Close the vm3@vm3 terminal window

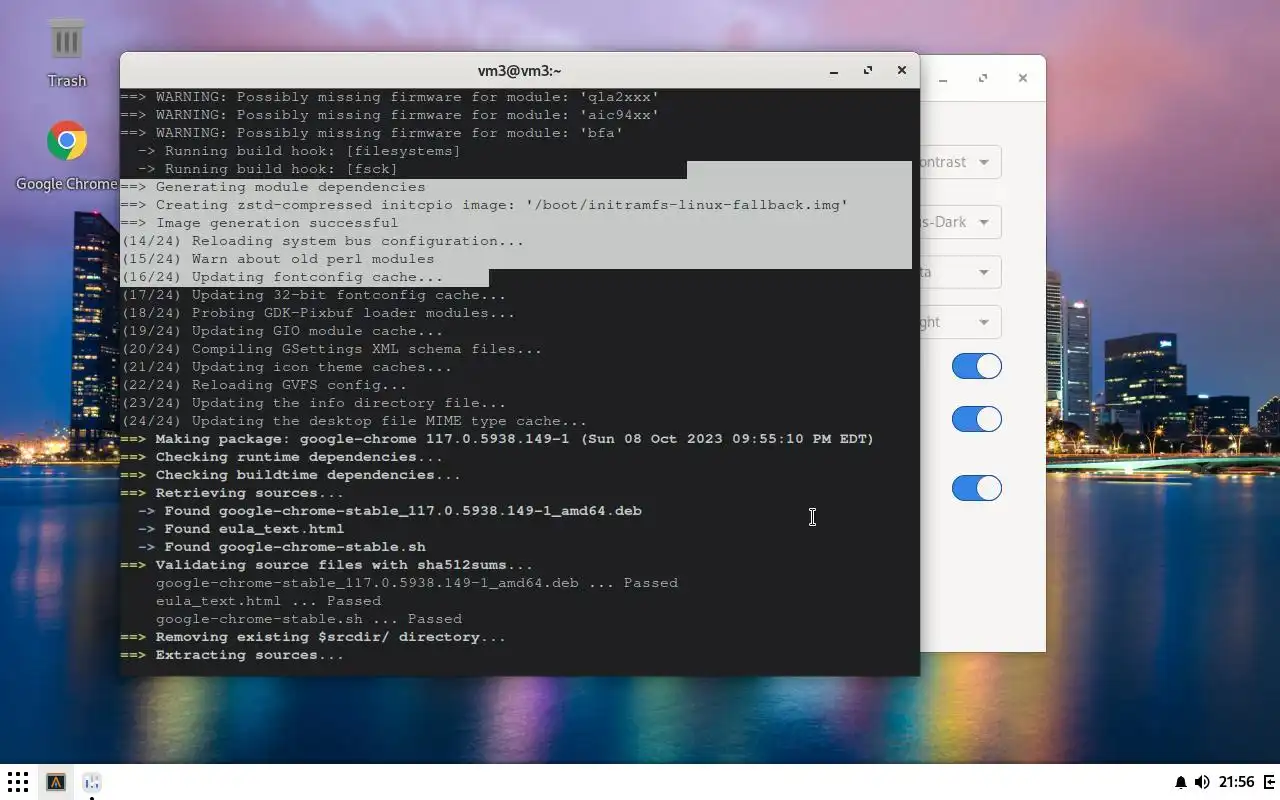click(901, 70)
